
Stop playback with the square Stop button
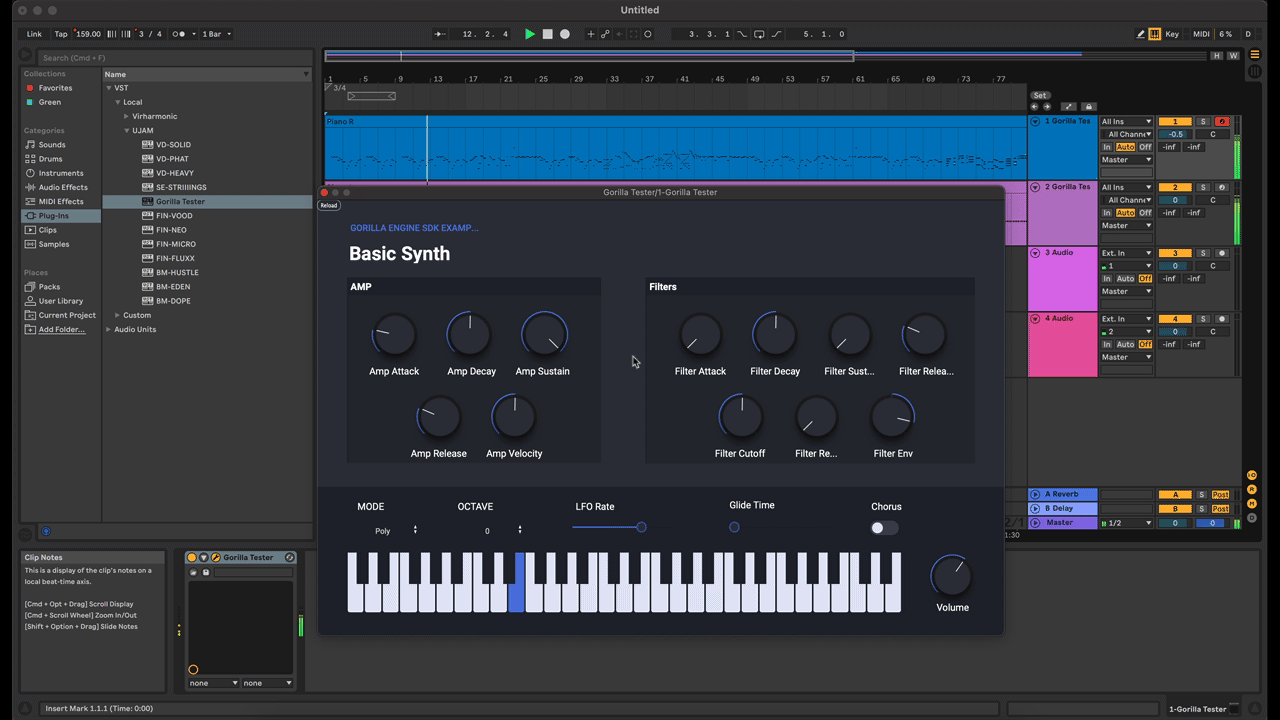tap(547, 34)
